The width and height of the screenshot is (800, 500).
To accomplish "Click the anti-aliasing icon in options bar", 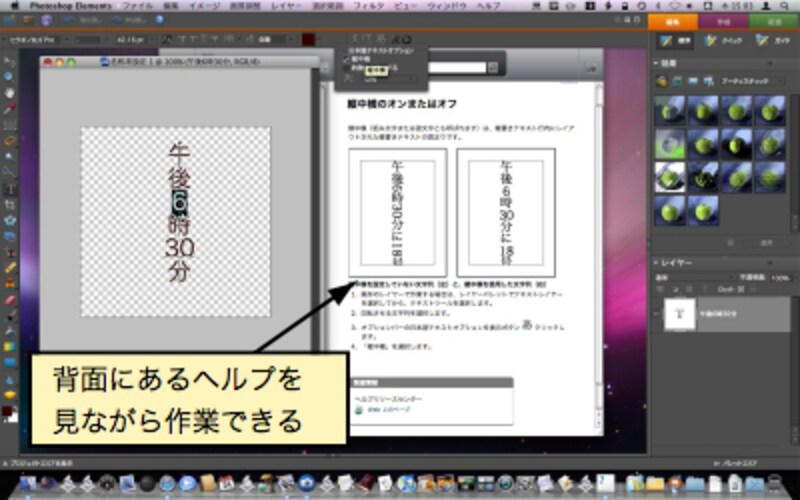I will pos(167,39).
